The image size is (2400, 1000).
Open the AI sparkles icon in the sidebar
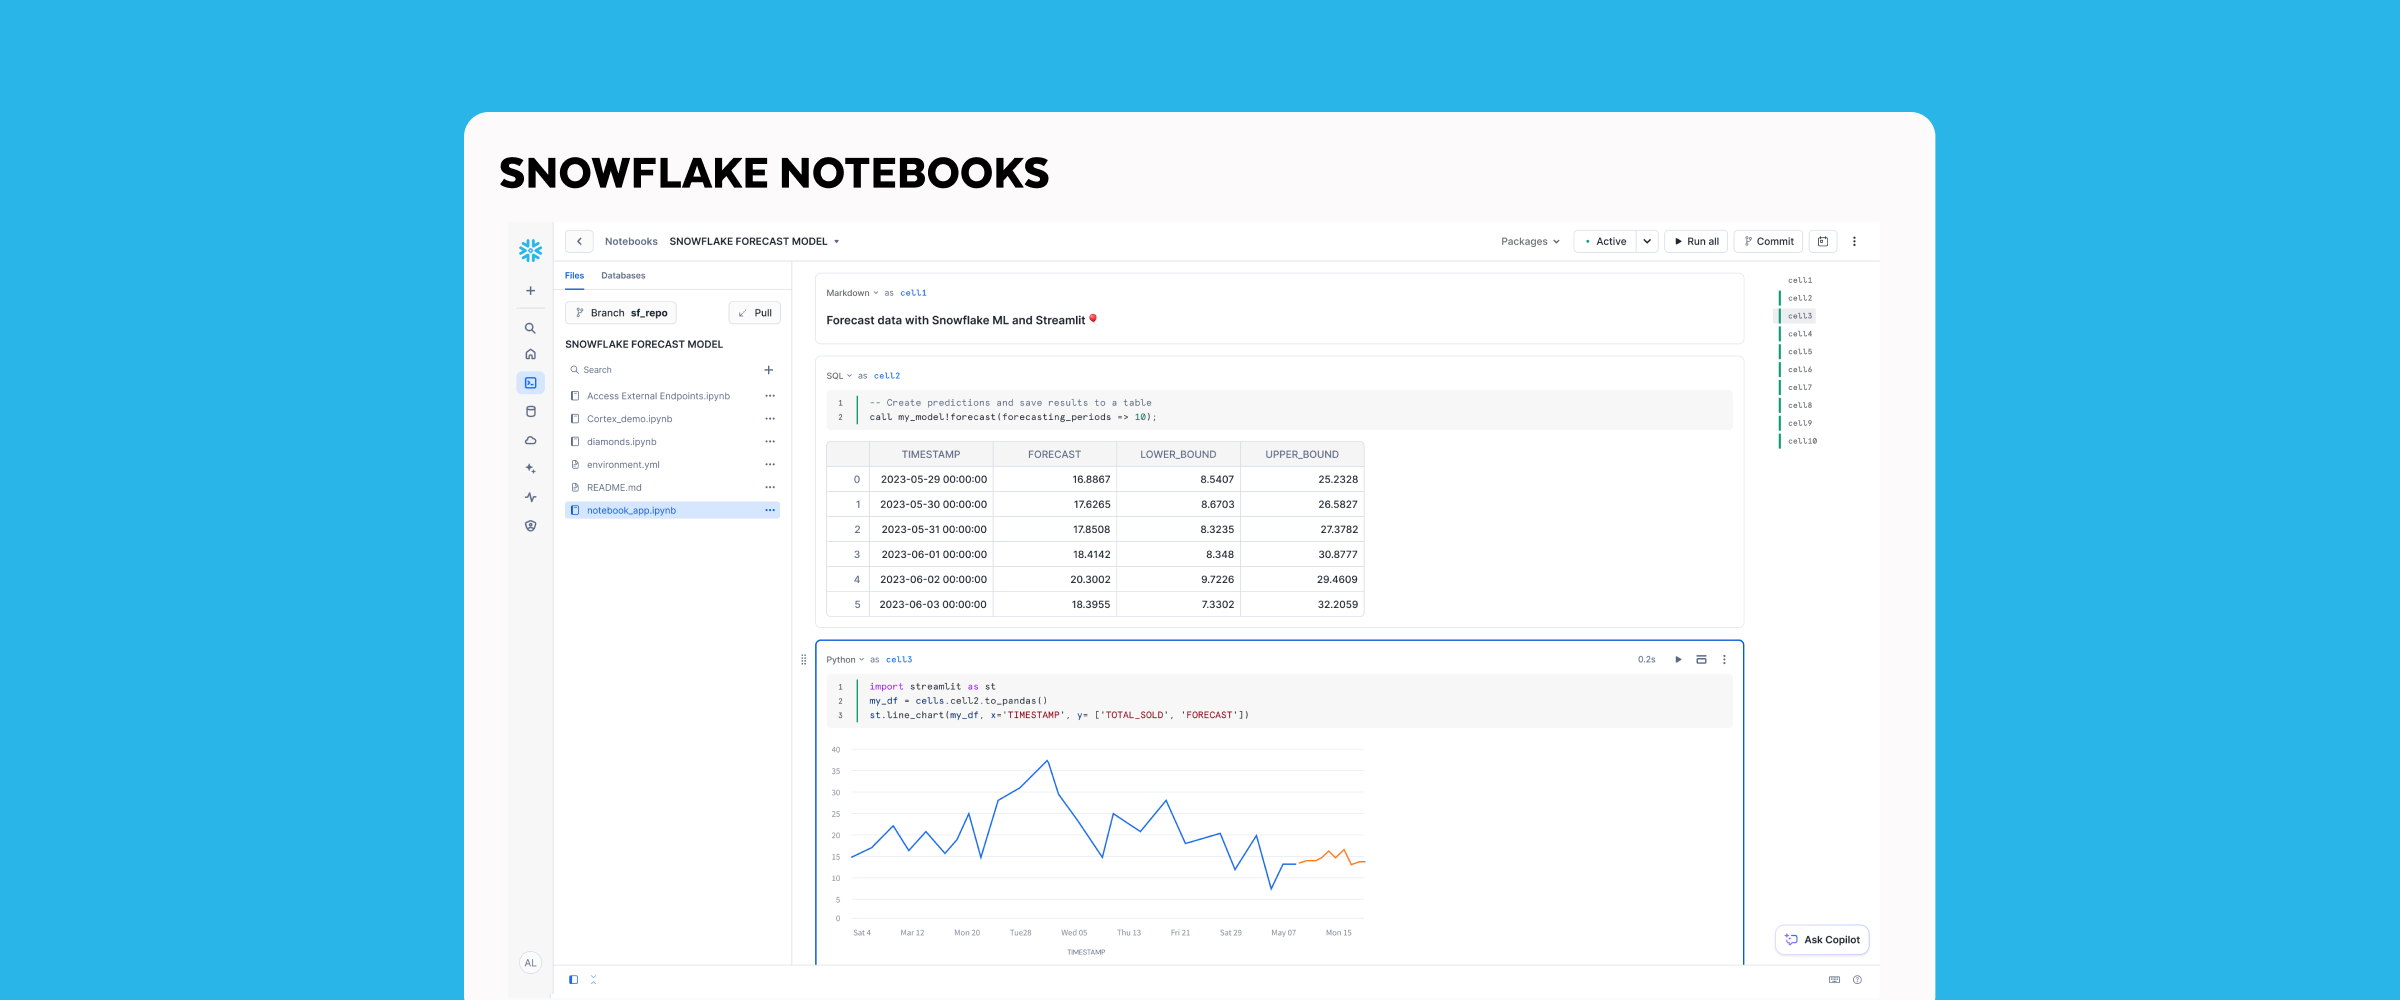pyautogui.click(x=530, y=468)
